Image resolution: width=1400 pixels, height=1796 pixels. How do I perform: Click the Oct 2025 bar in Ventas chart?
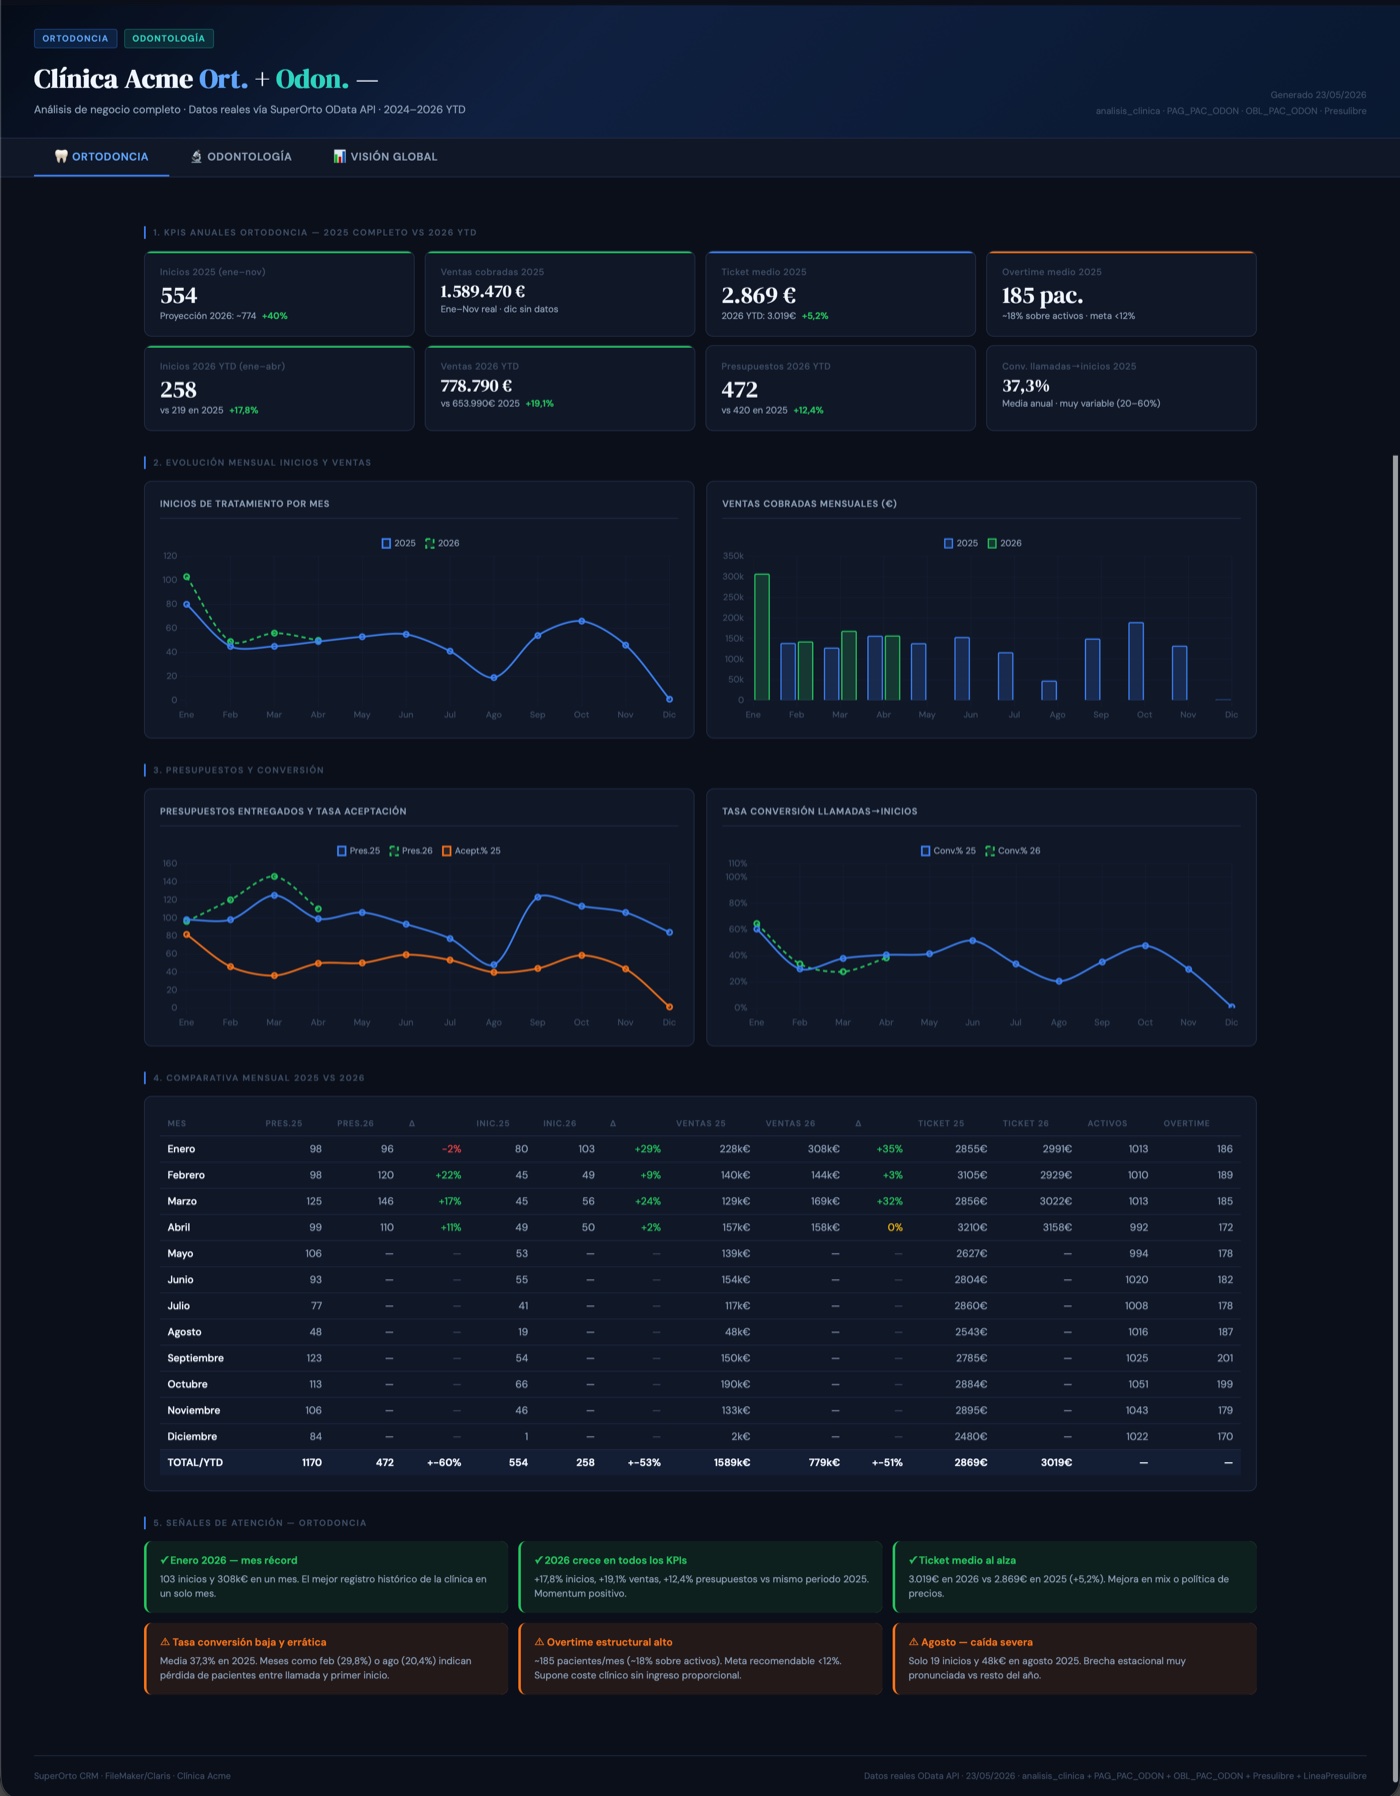point(1136,661)
